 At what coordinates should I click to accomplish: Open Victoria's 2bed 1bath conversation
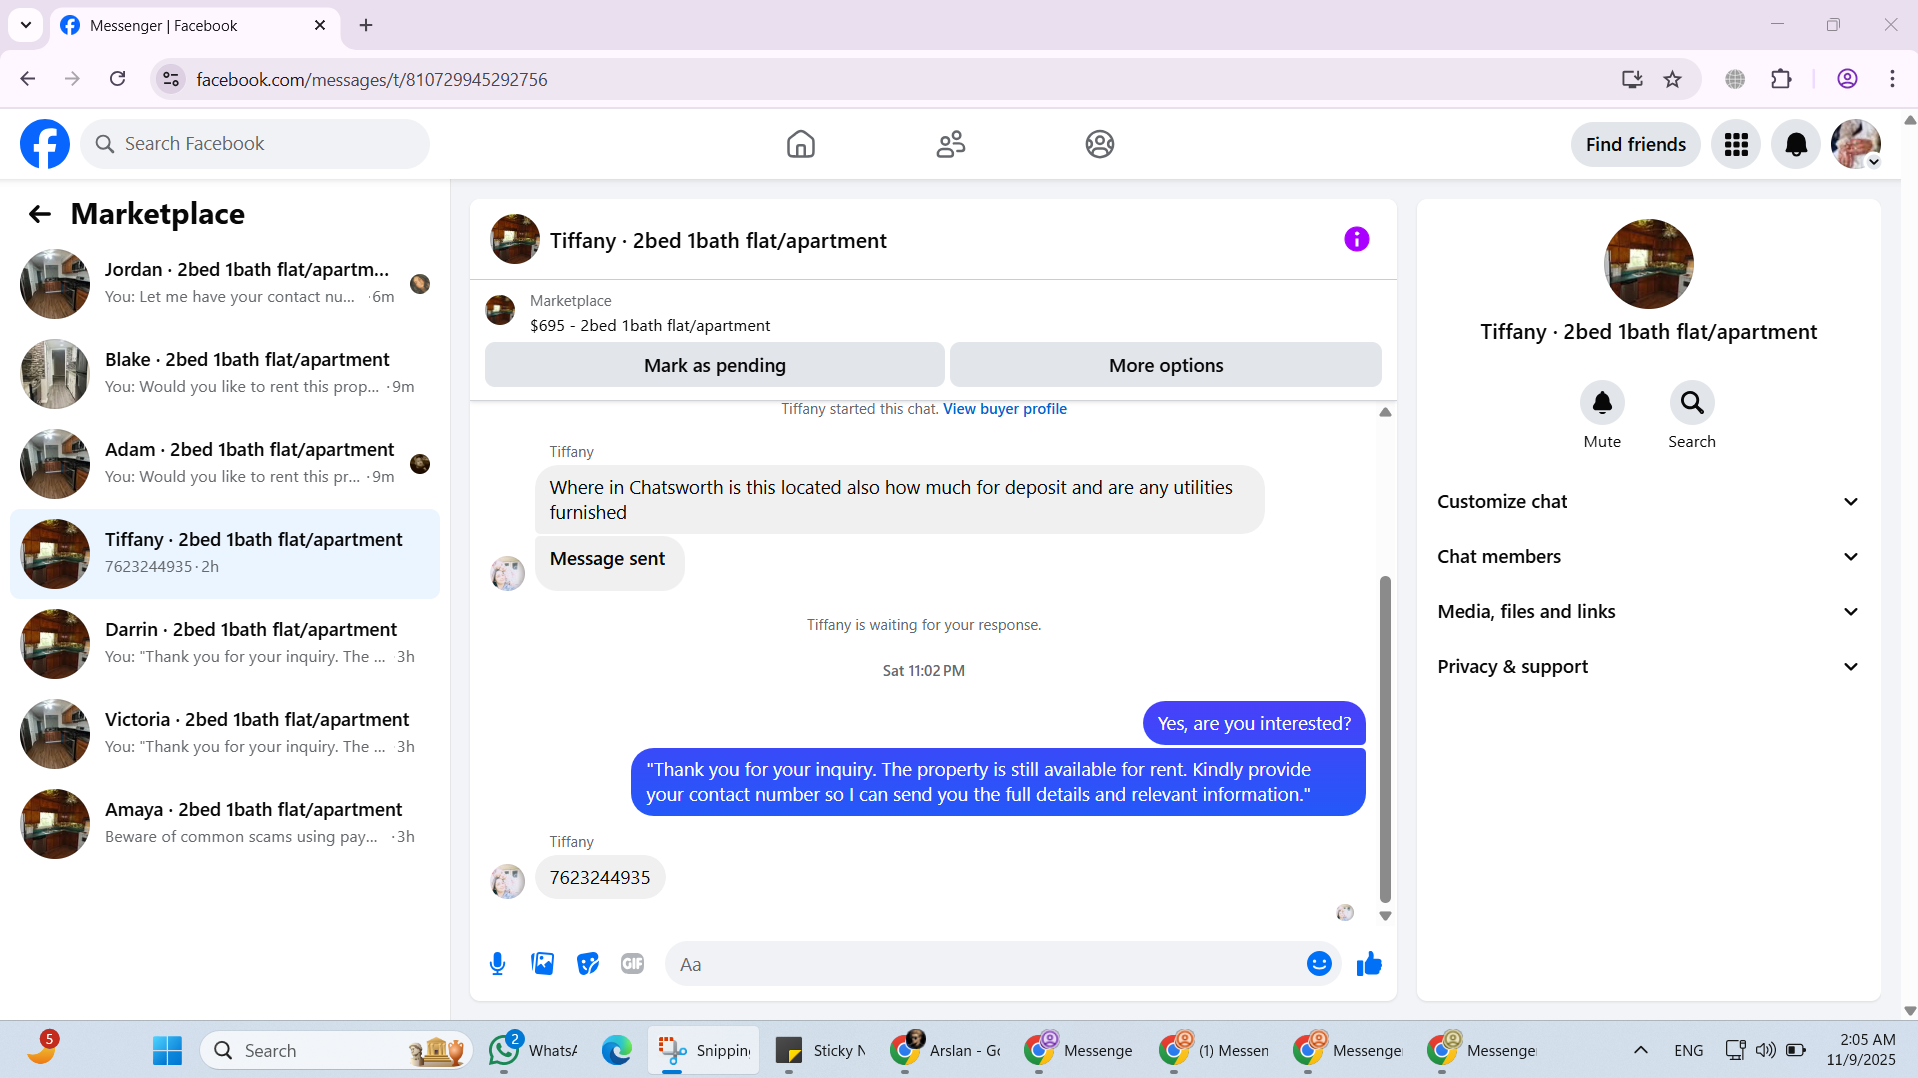point(225,734)
